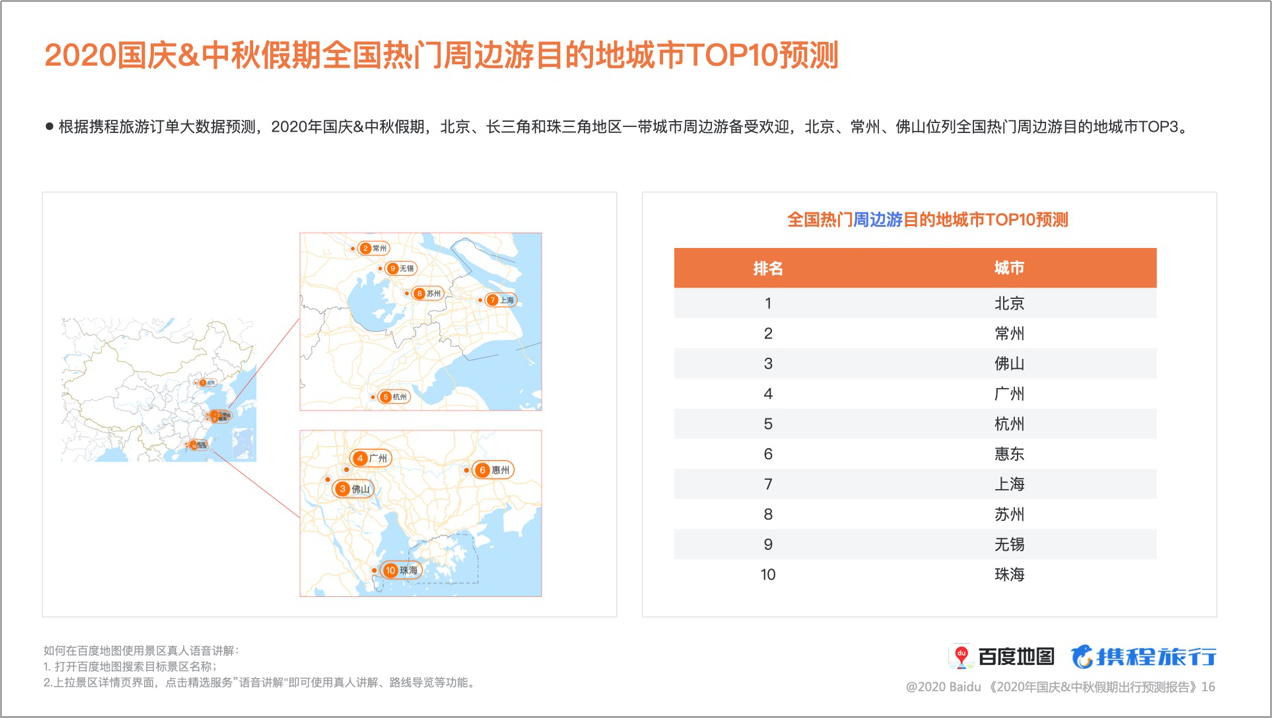
Task: Select the table cell showing 惠东
Action: 1009,454
